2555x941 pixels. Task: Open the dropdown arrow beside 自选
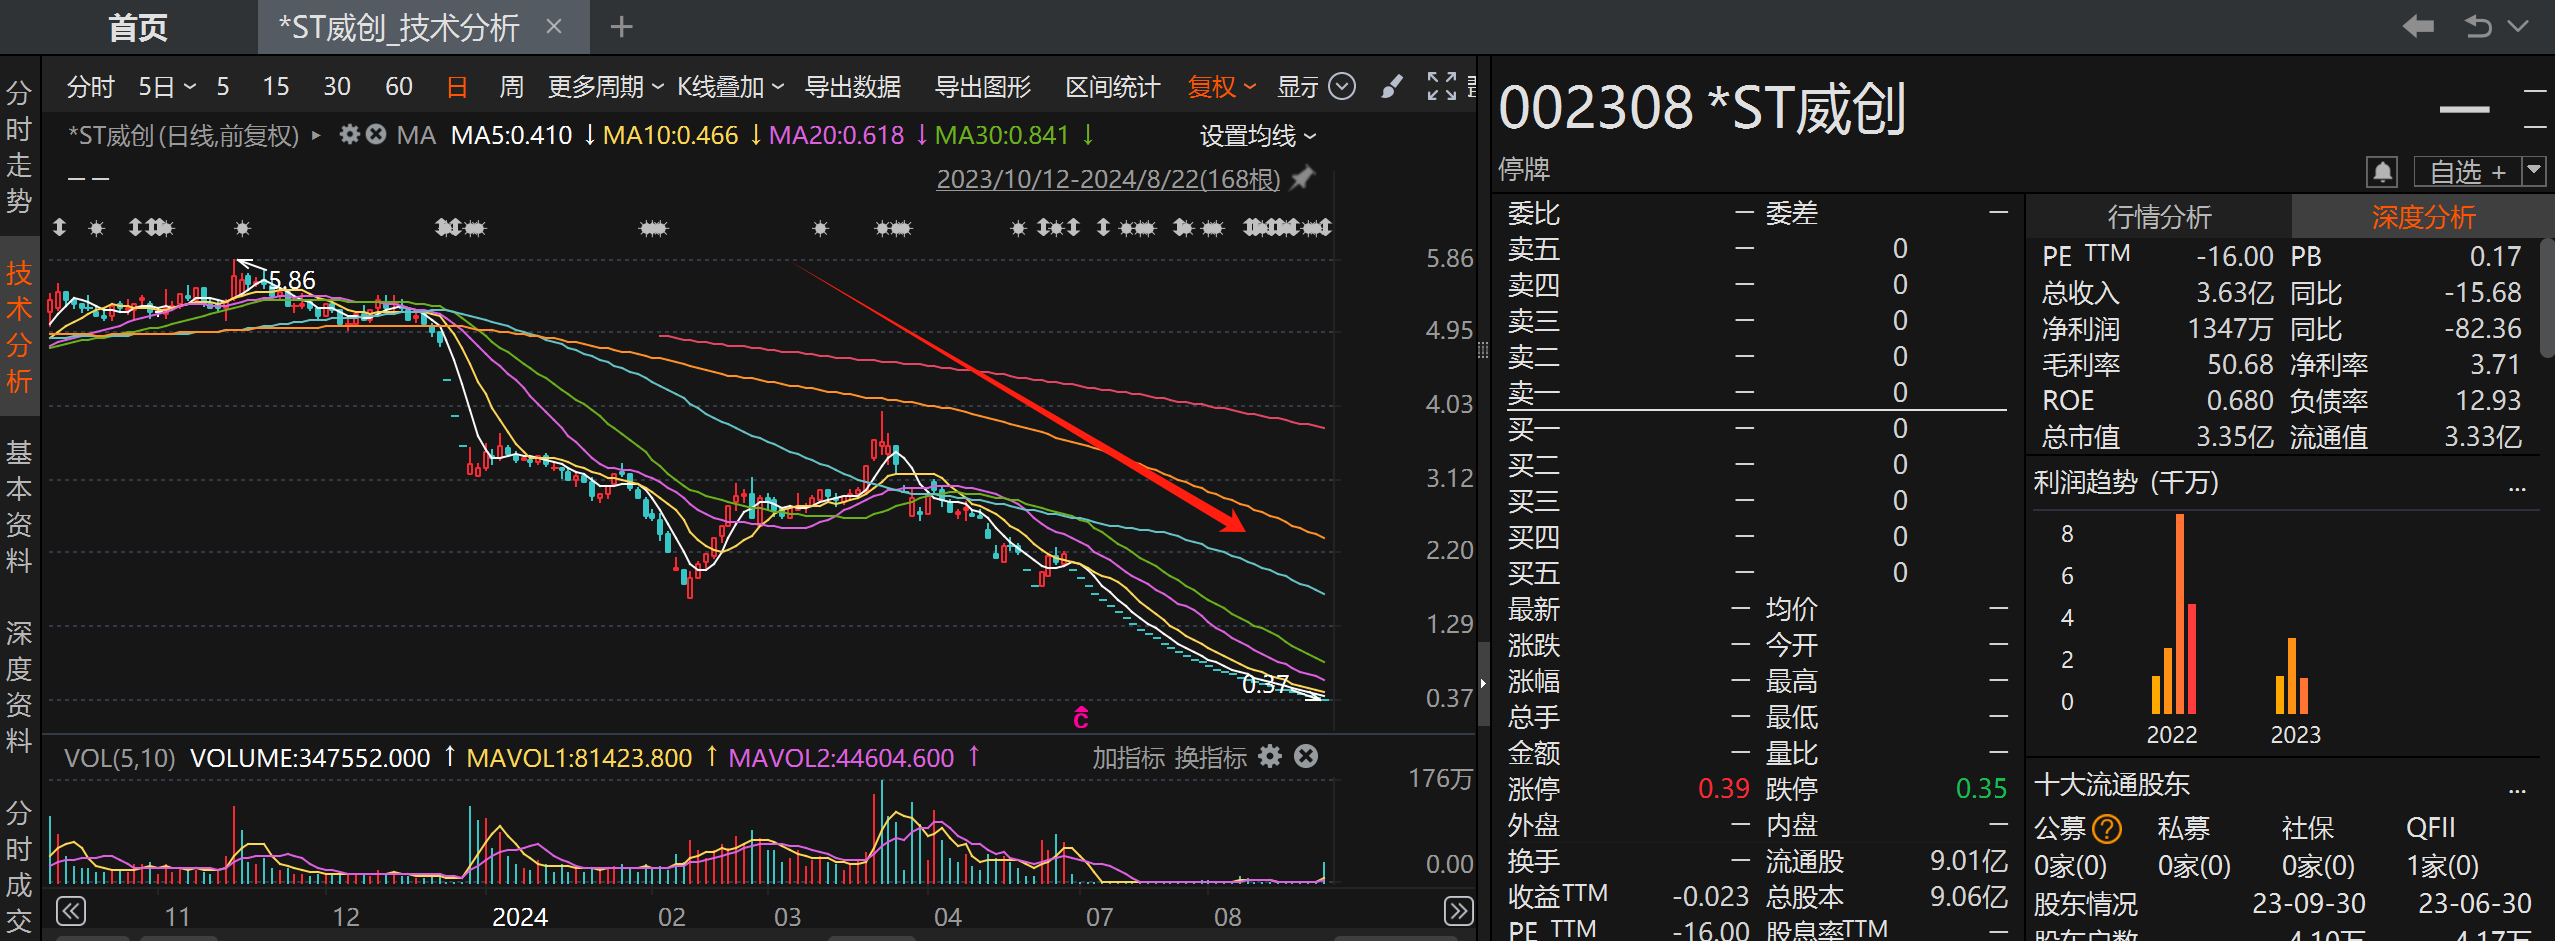point(2534,171)
